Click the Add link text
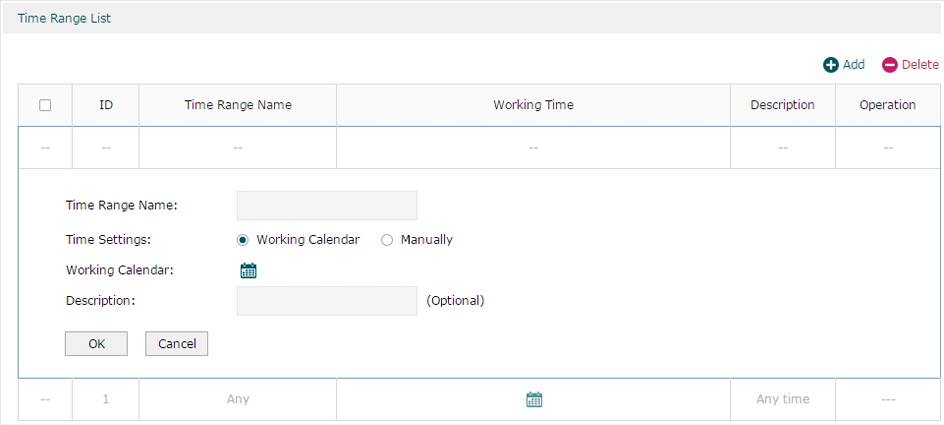The width and height of the screenshot is (944, 425). [854, 64]
